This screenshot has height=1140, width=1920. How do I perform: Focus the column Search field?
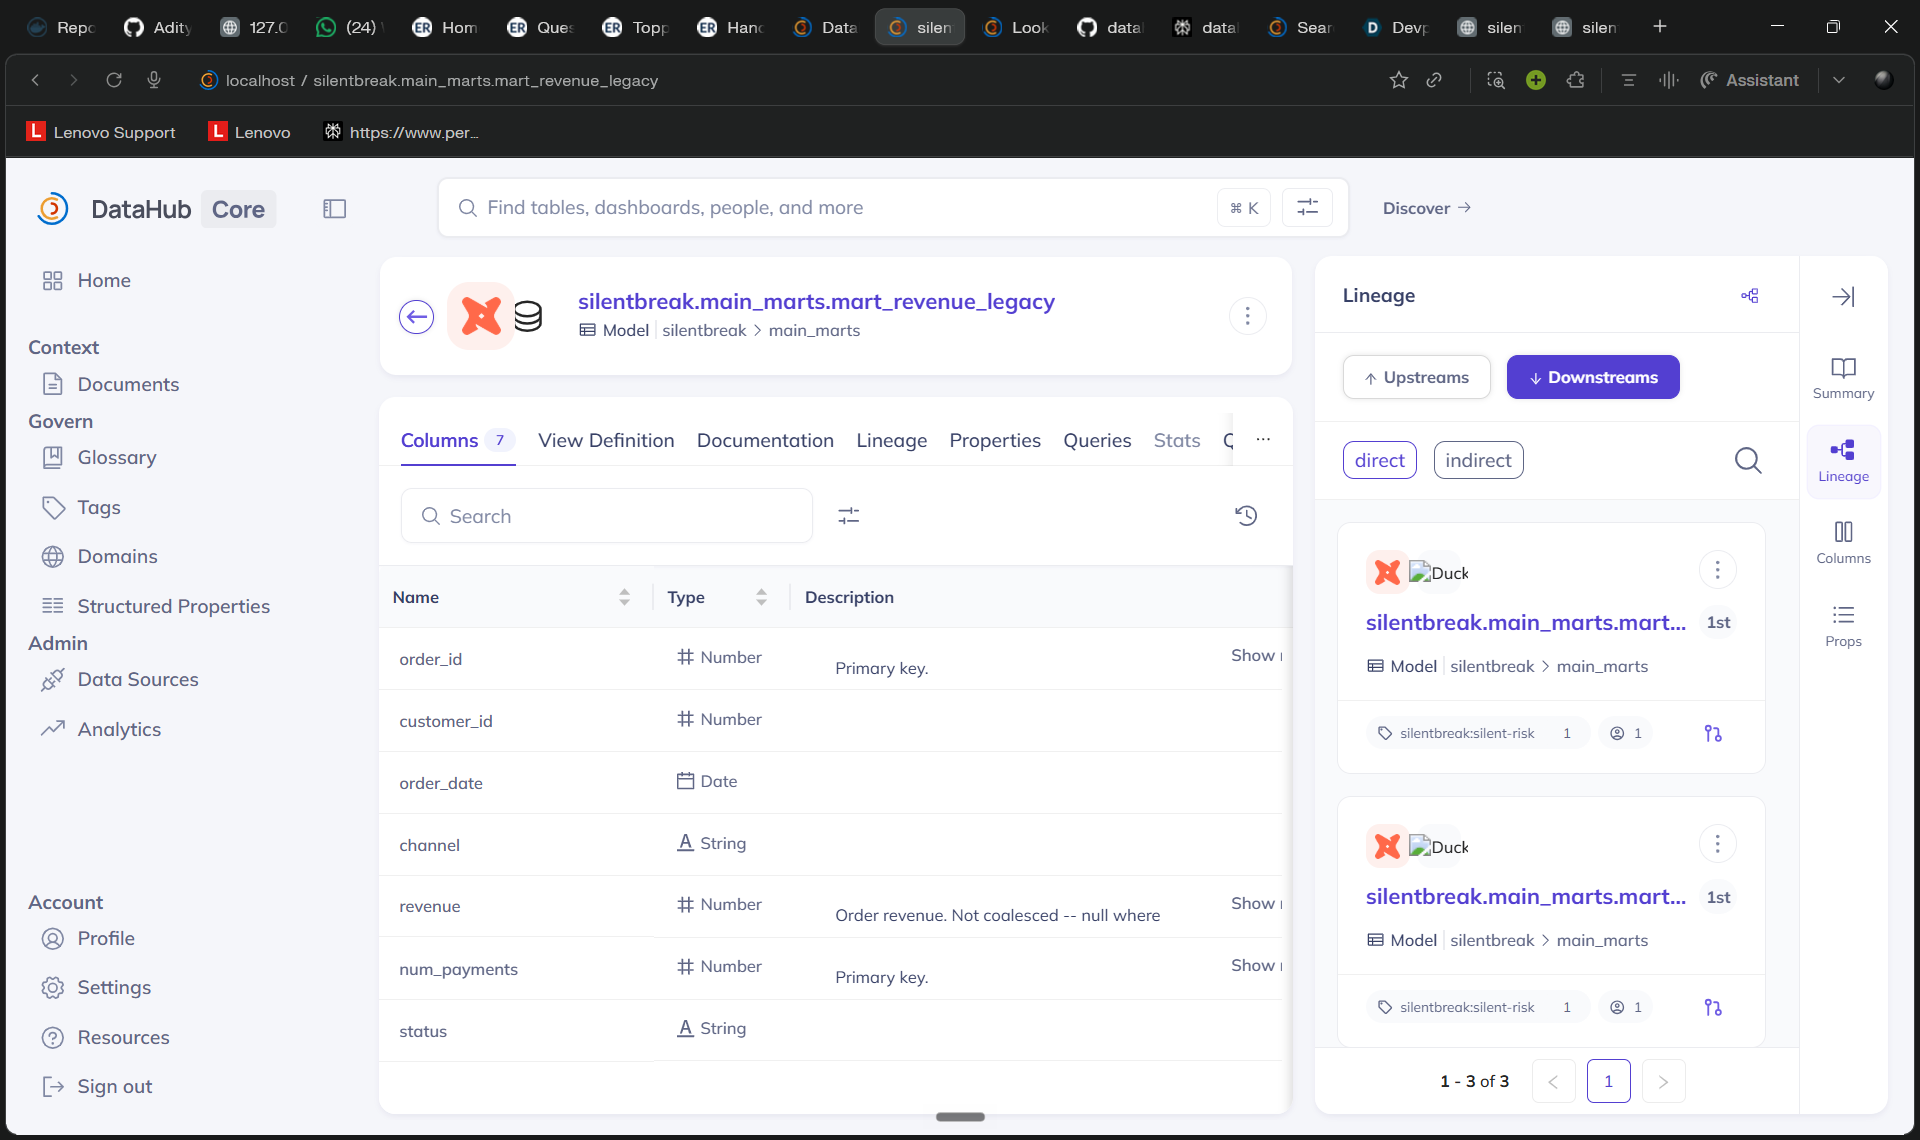(x=606, y=516)
